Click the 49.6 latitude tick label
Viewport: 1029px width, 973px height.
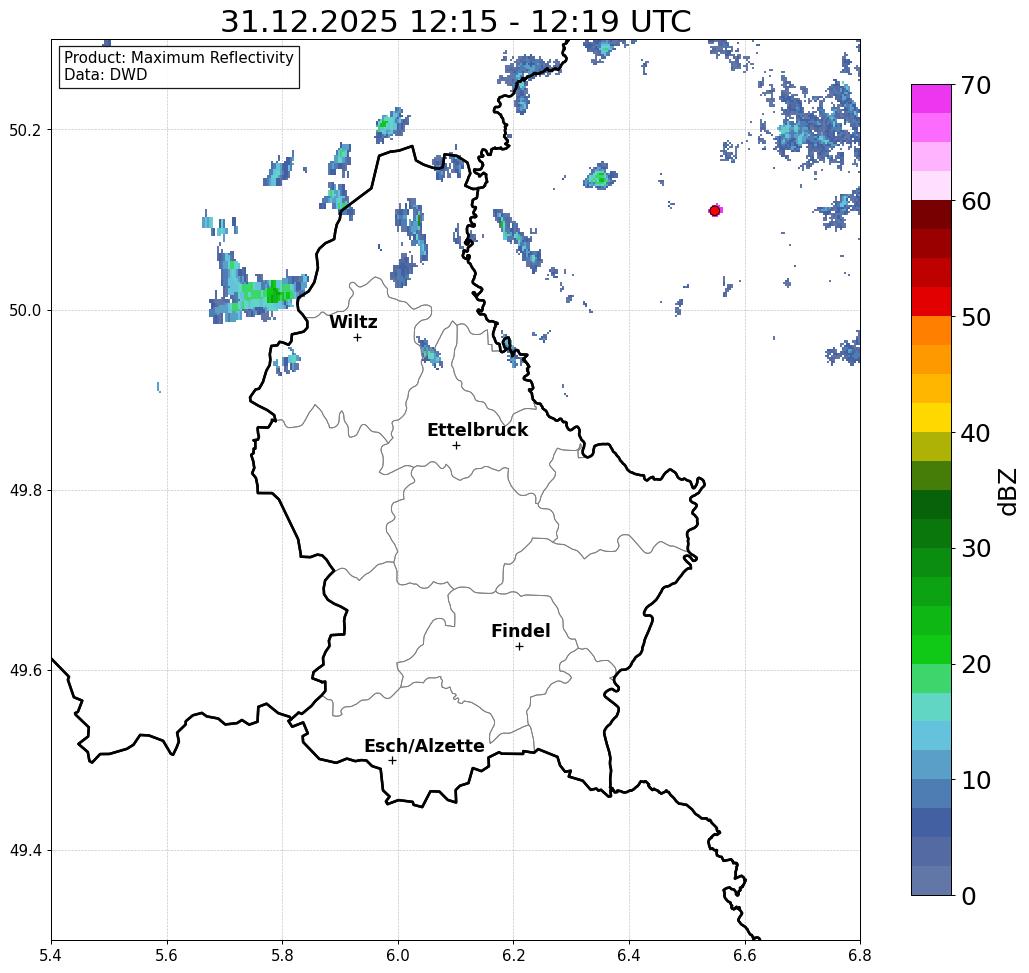[x=25, y=671]
